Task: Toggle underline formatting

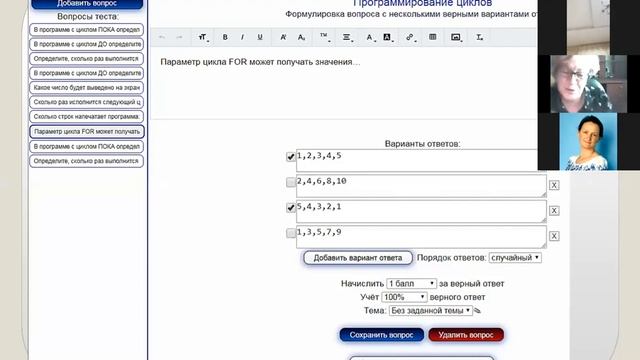Action: click(x=260, y=37)
